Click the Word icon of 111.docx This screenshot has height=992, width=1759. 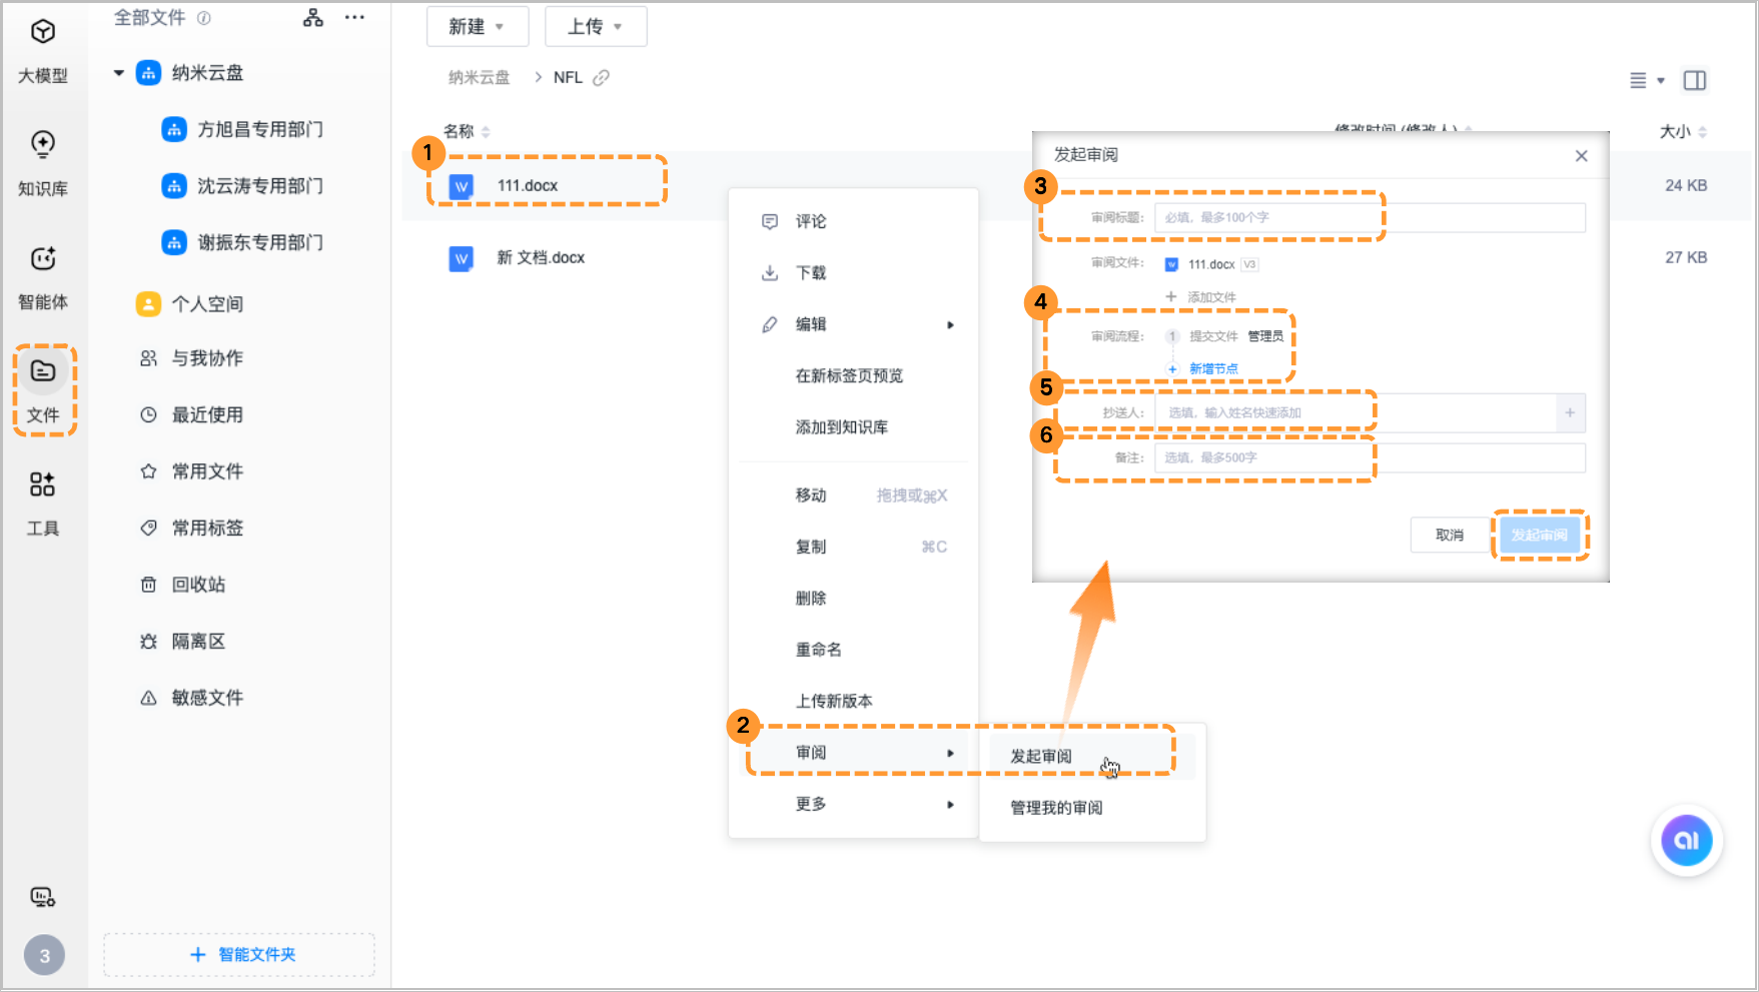(x=460, y=185)
